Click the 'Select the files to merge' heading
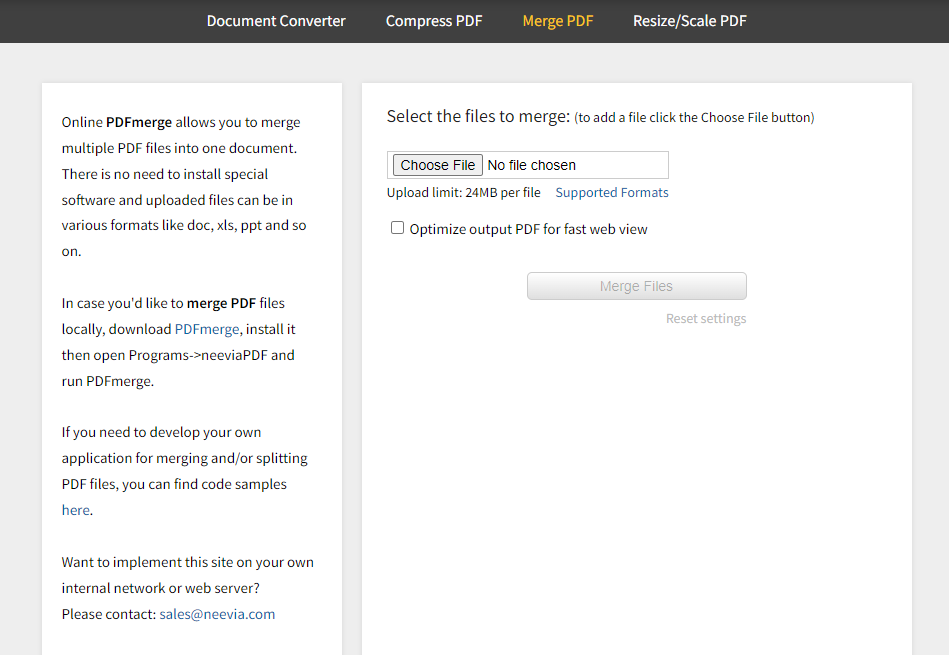 478,117
